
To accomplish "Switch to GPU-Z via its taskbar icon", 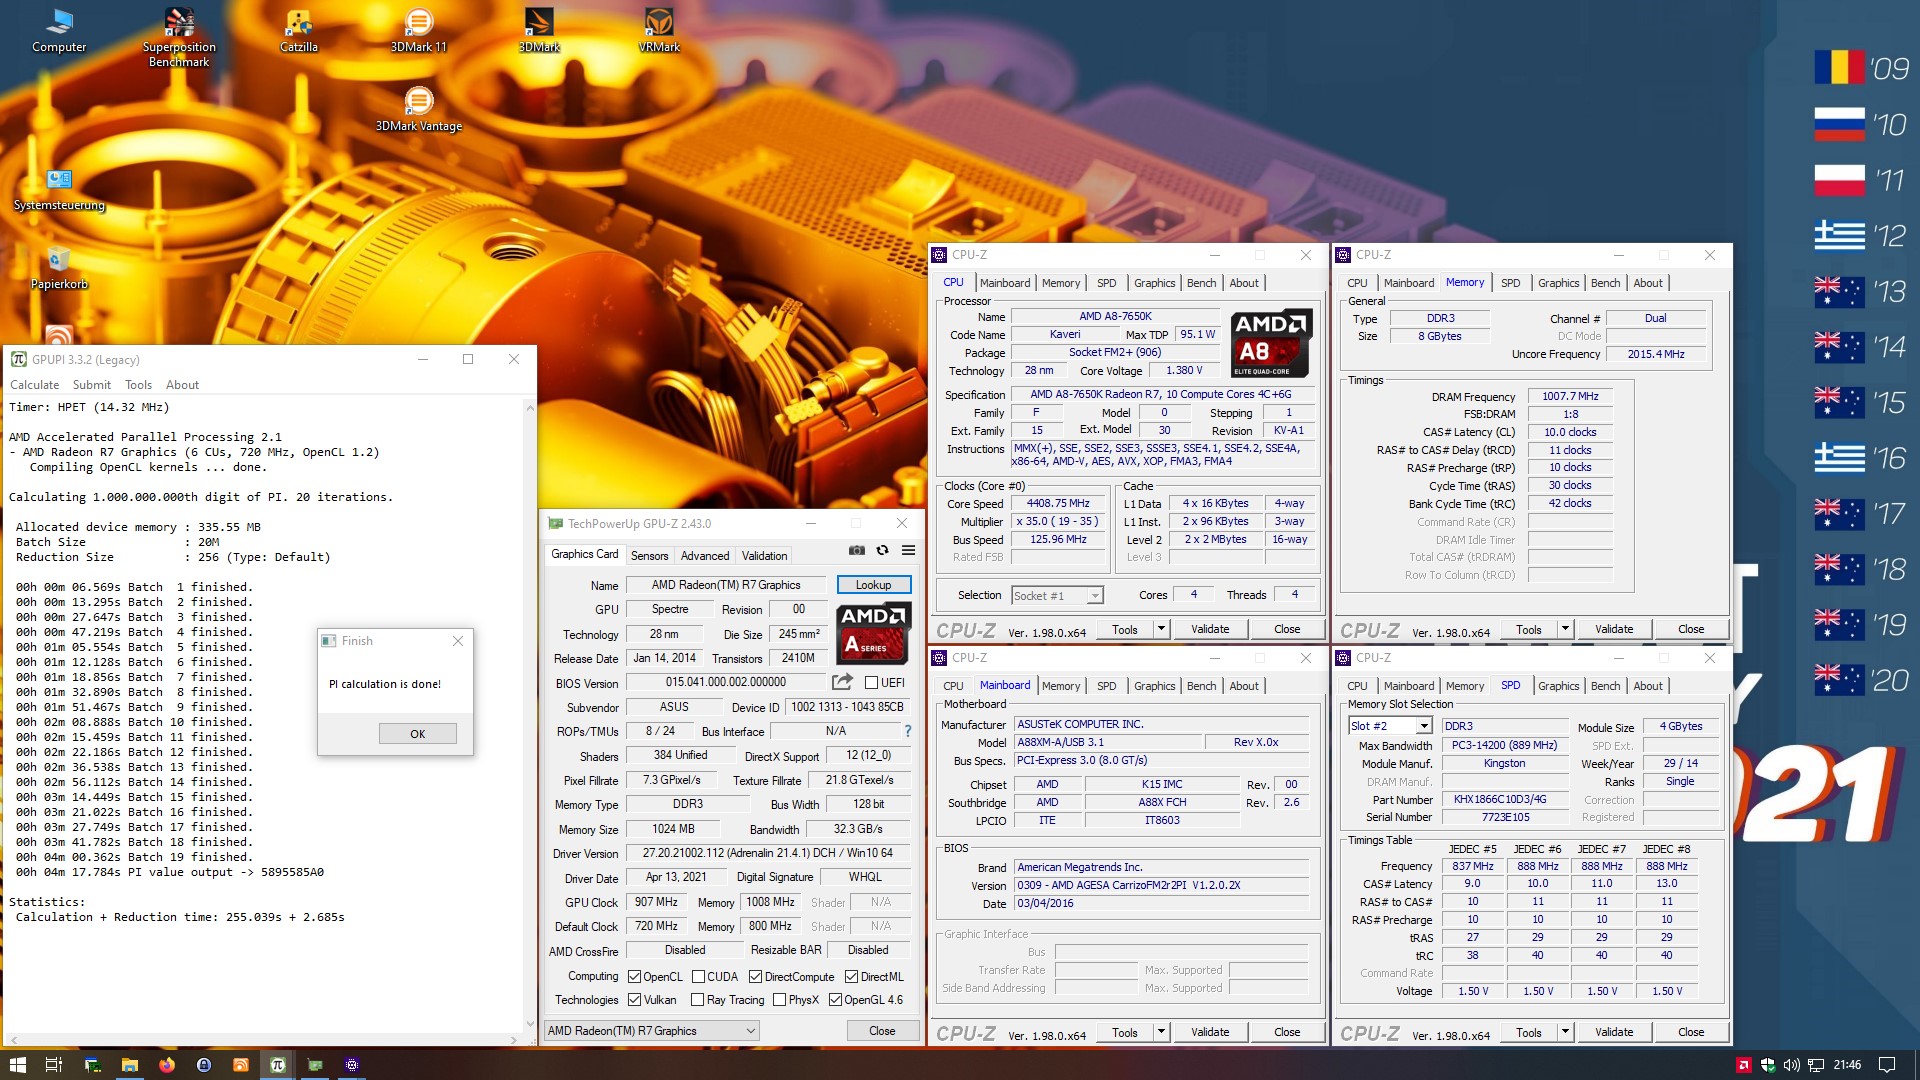I will [x=315, y=1065].
